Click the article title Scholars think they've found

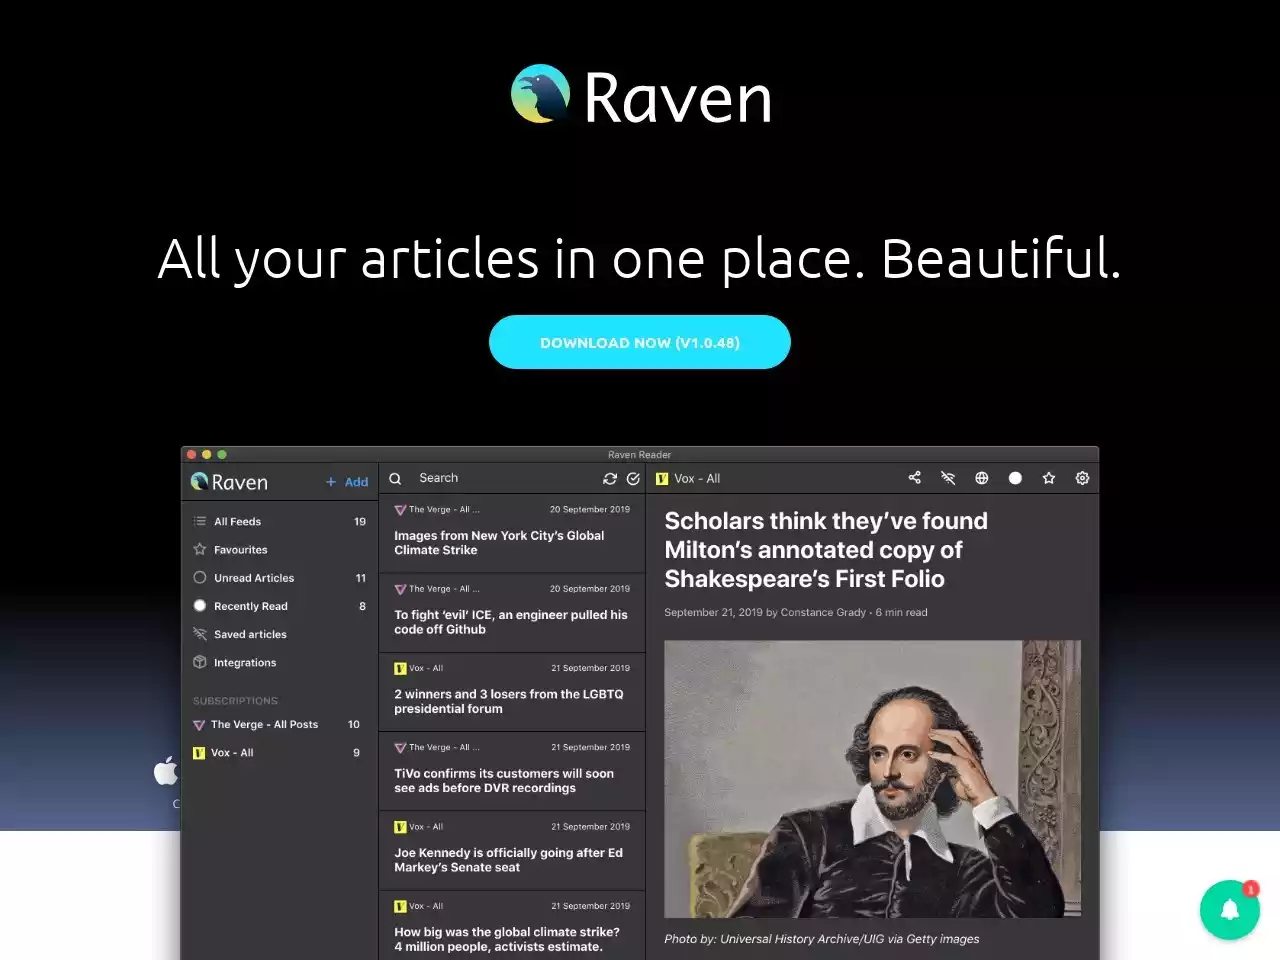(826, 550)
